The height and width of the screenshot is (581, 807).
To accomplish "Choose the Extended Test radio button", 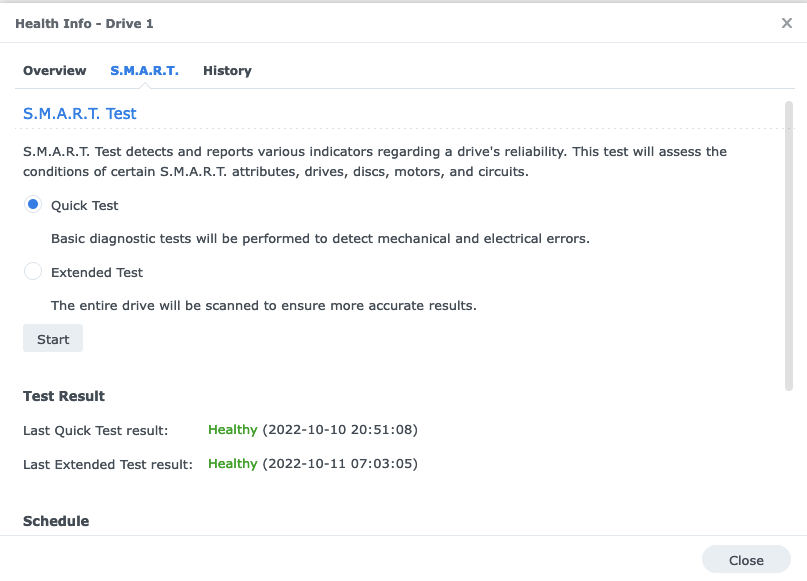I will coord(33,272).
